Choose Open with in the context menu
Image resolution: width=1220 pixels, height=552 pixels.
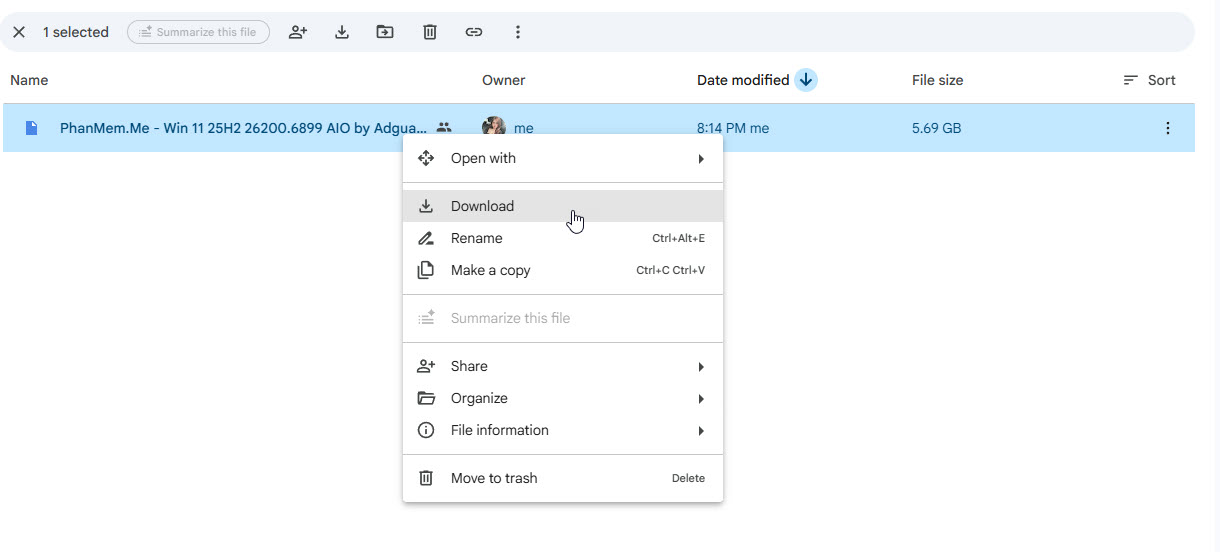pyautogui.click(x=563, y=158)
